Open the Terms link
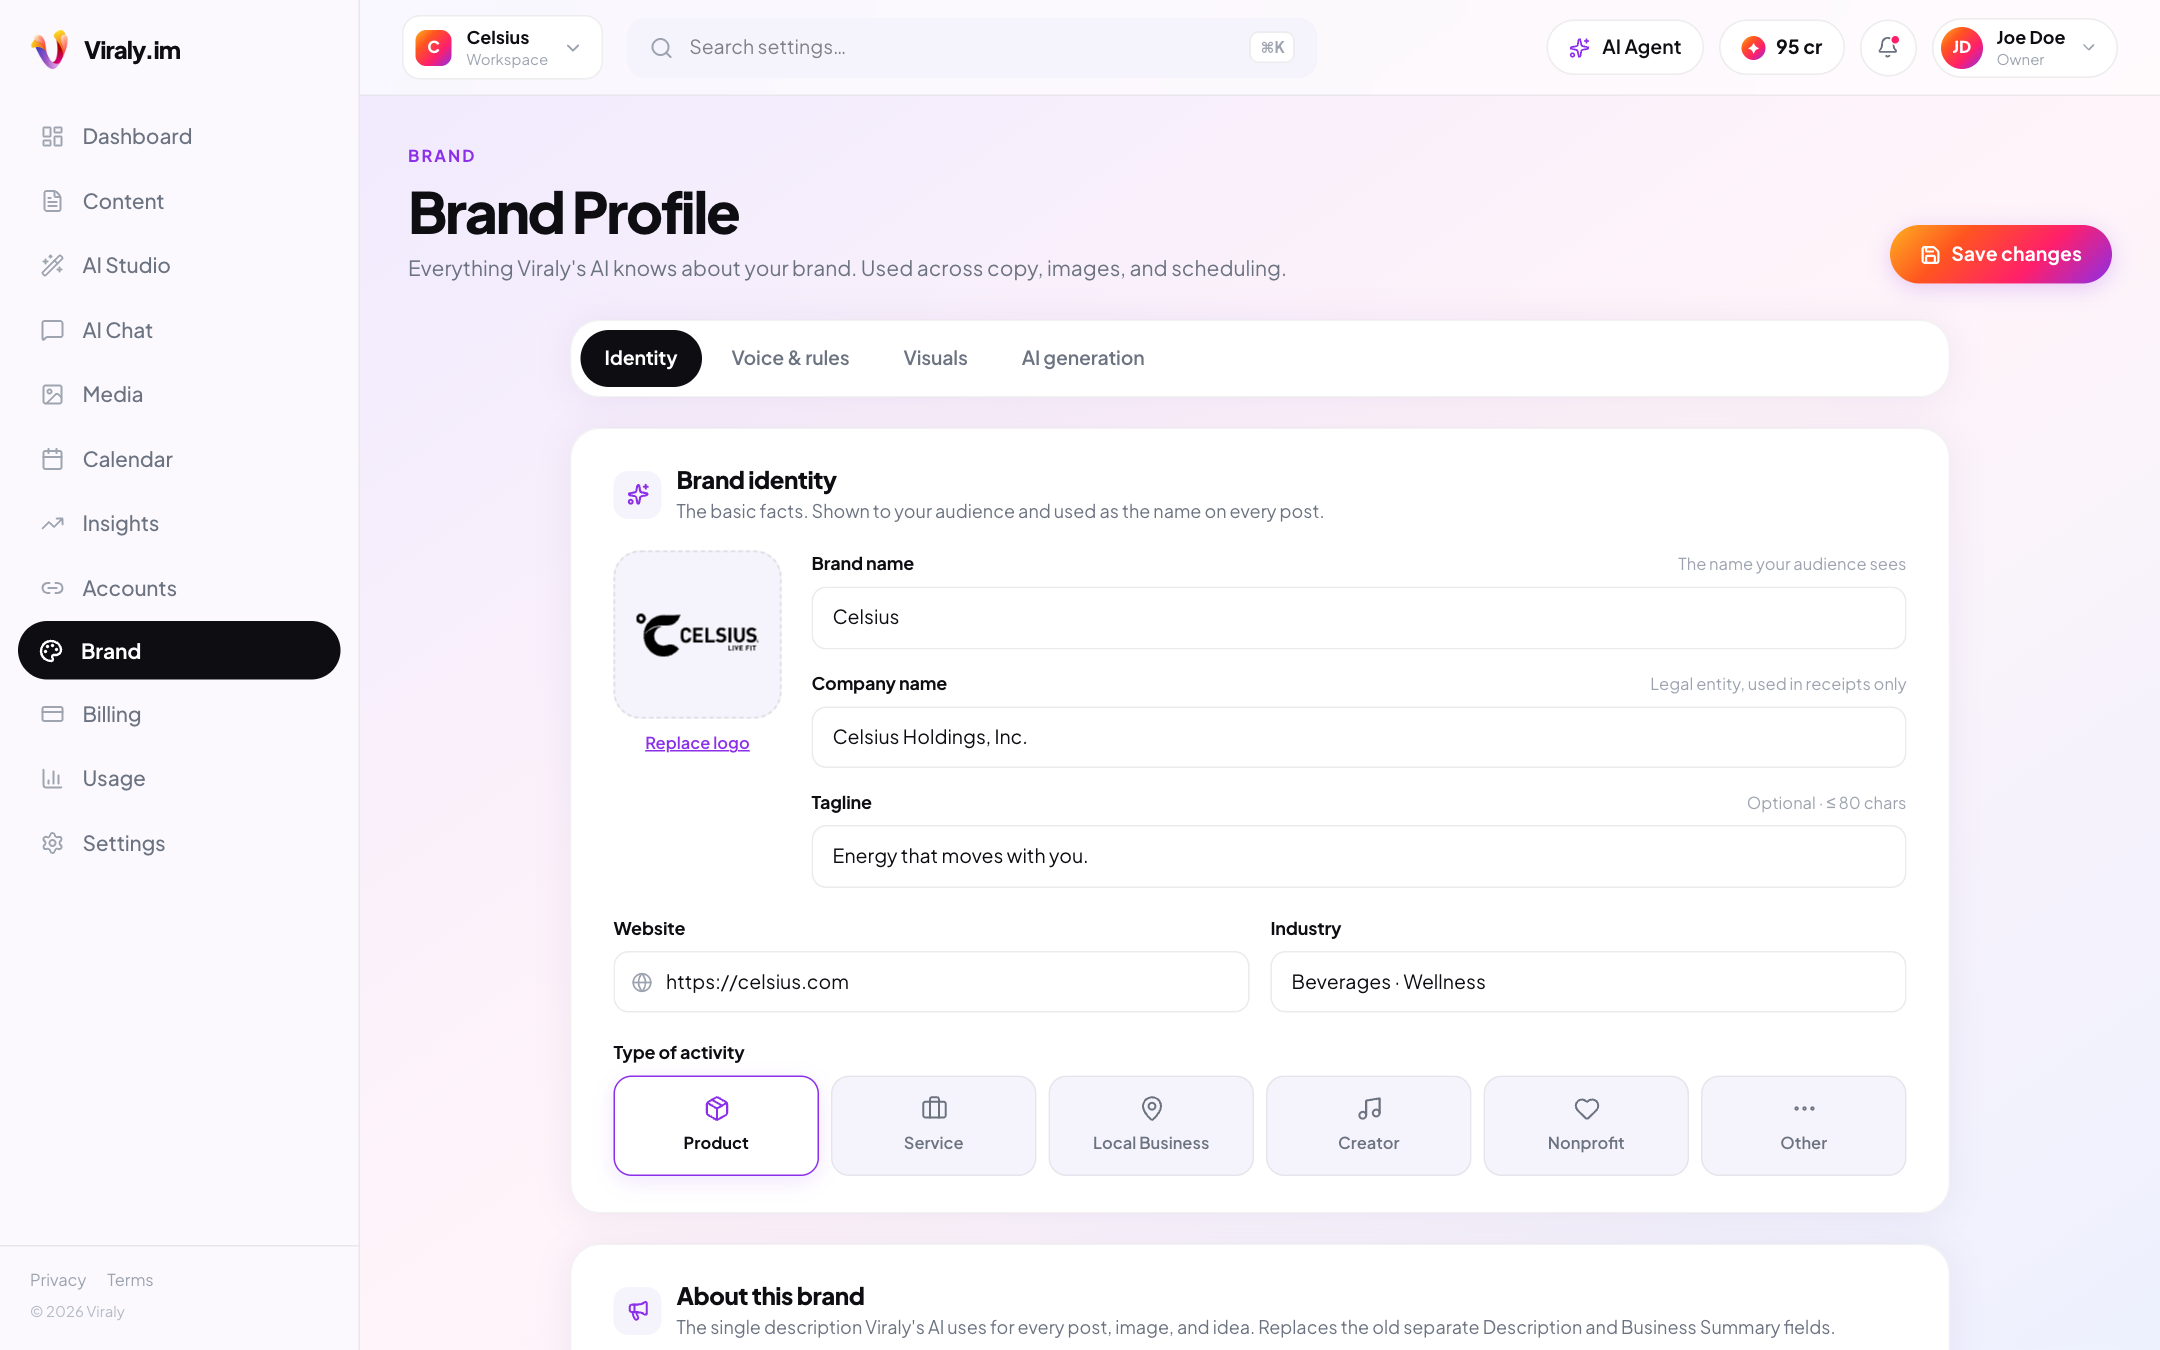 (130, 1280)
